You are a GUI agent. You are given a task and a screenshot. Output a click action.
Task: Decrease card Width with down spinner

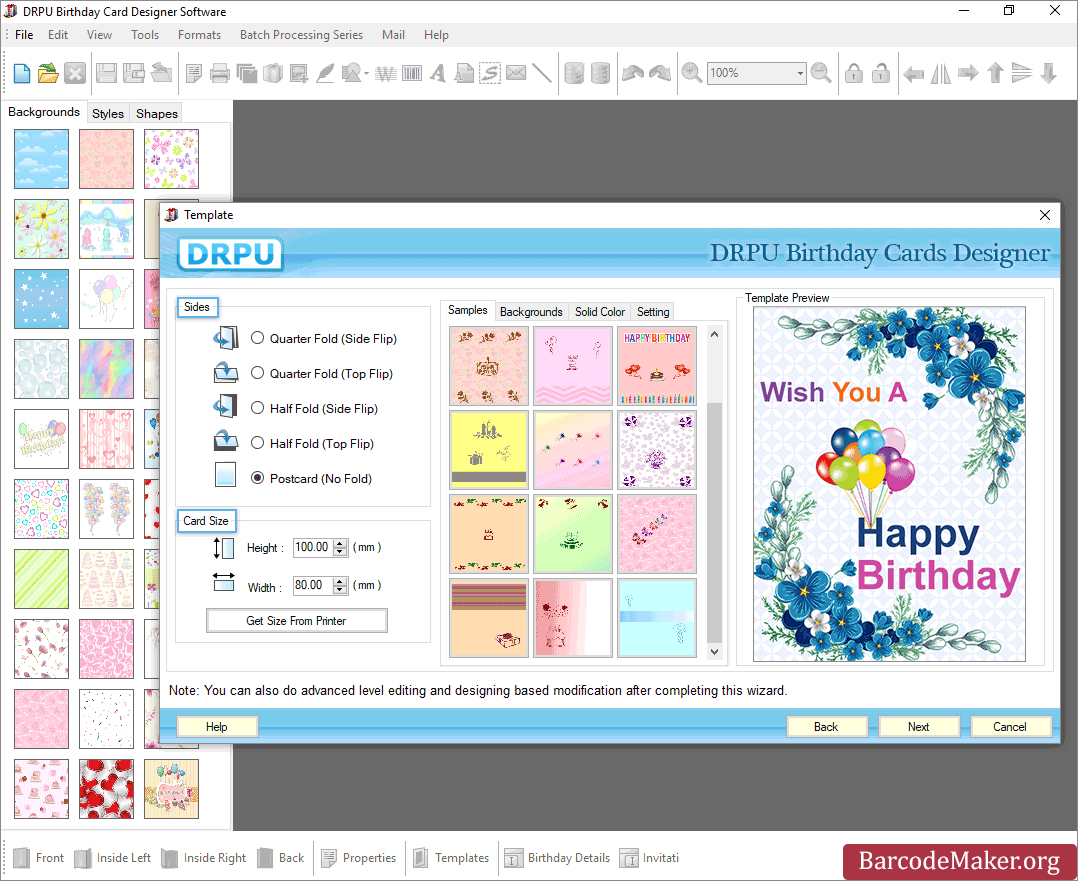[340, 589]
